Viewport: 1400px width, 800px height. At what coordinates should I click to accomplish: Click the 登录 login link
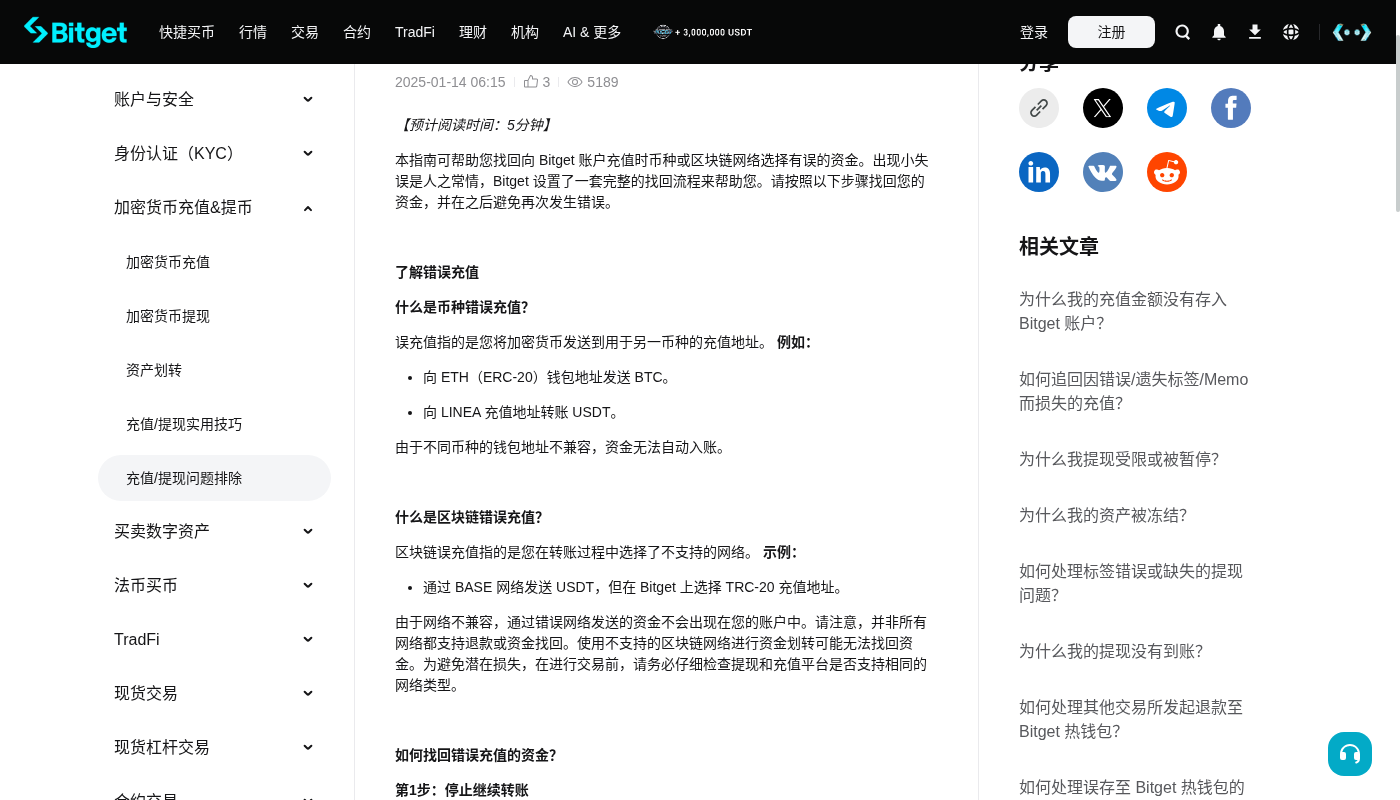pos(1034,32)
